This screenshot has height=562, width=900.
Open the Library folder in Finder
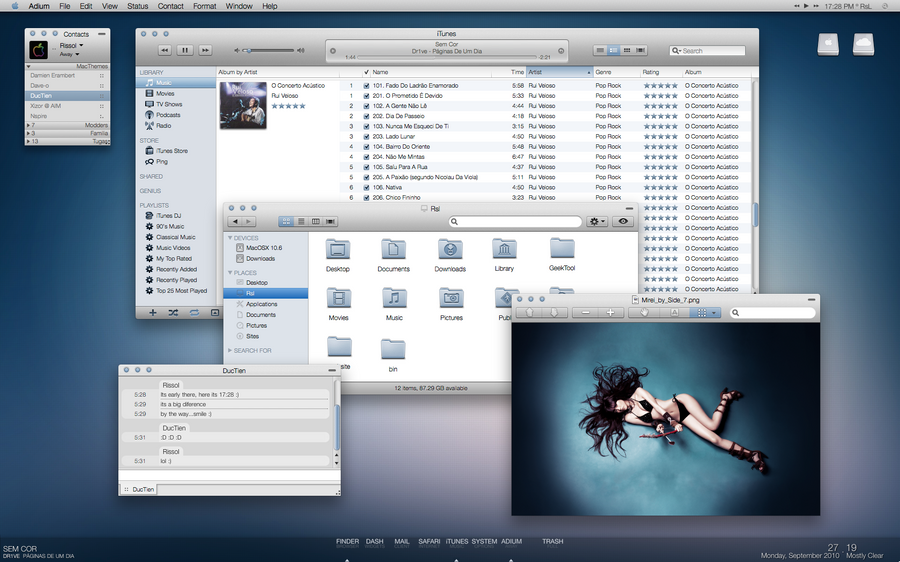tap(504, 255)
